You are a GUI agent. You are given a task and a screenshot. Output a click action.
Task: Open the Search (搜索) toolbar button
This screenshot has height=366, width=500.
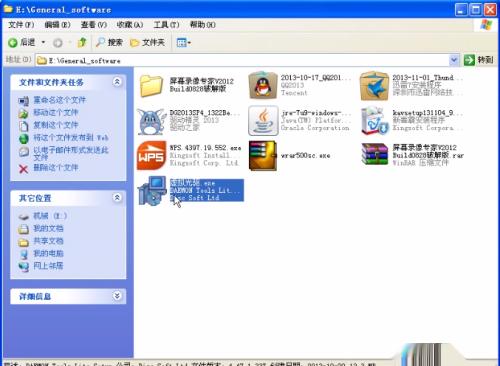pyautogui.click(x=109, y=42)
